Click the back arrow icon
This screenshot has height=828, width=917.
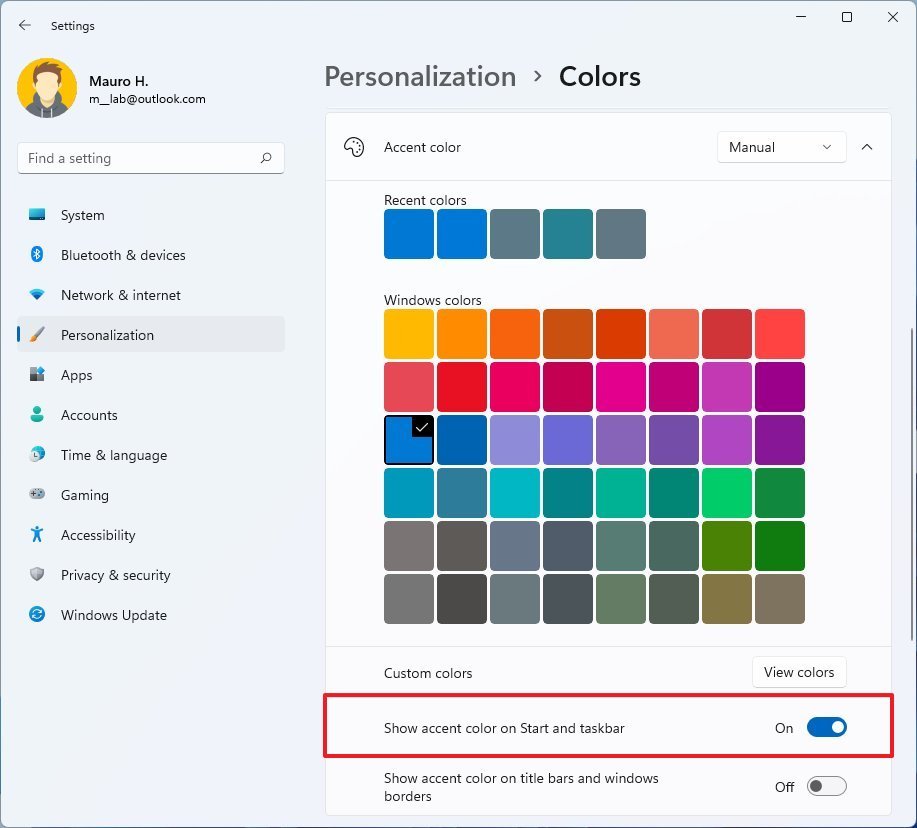(24, 25)
